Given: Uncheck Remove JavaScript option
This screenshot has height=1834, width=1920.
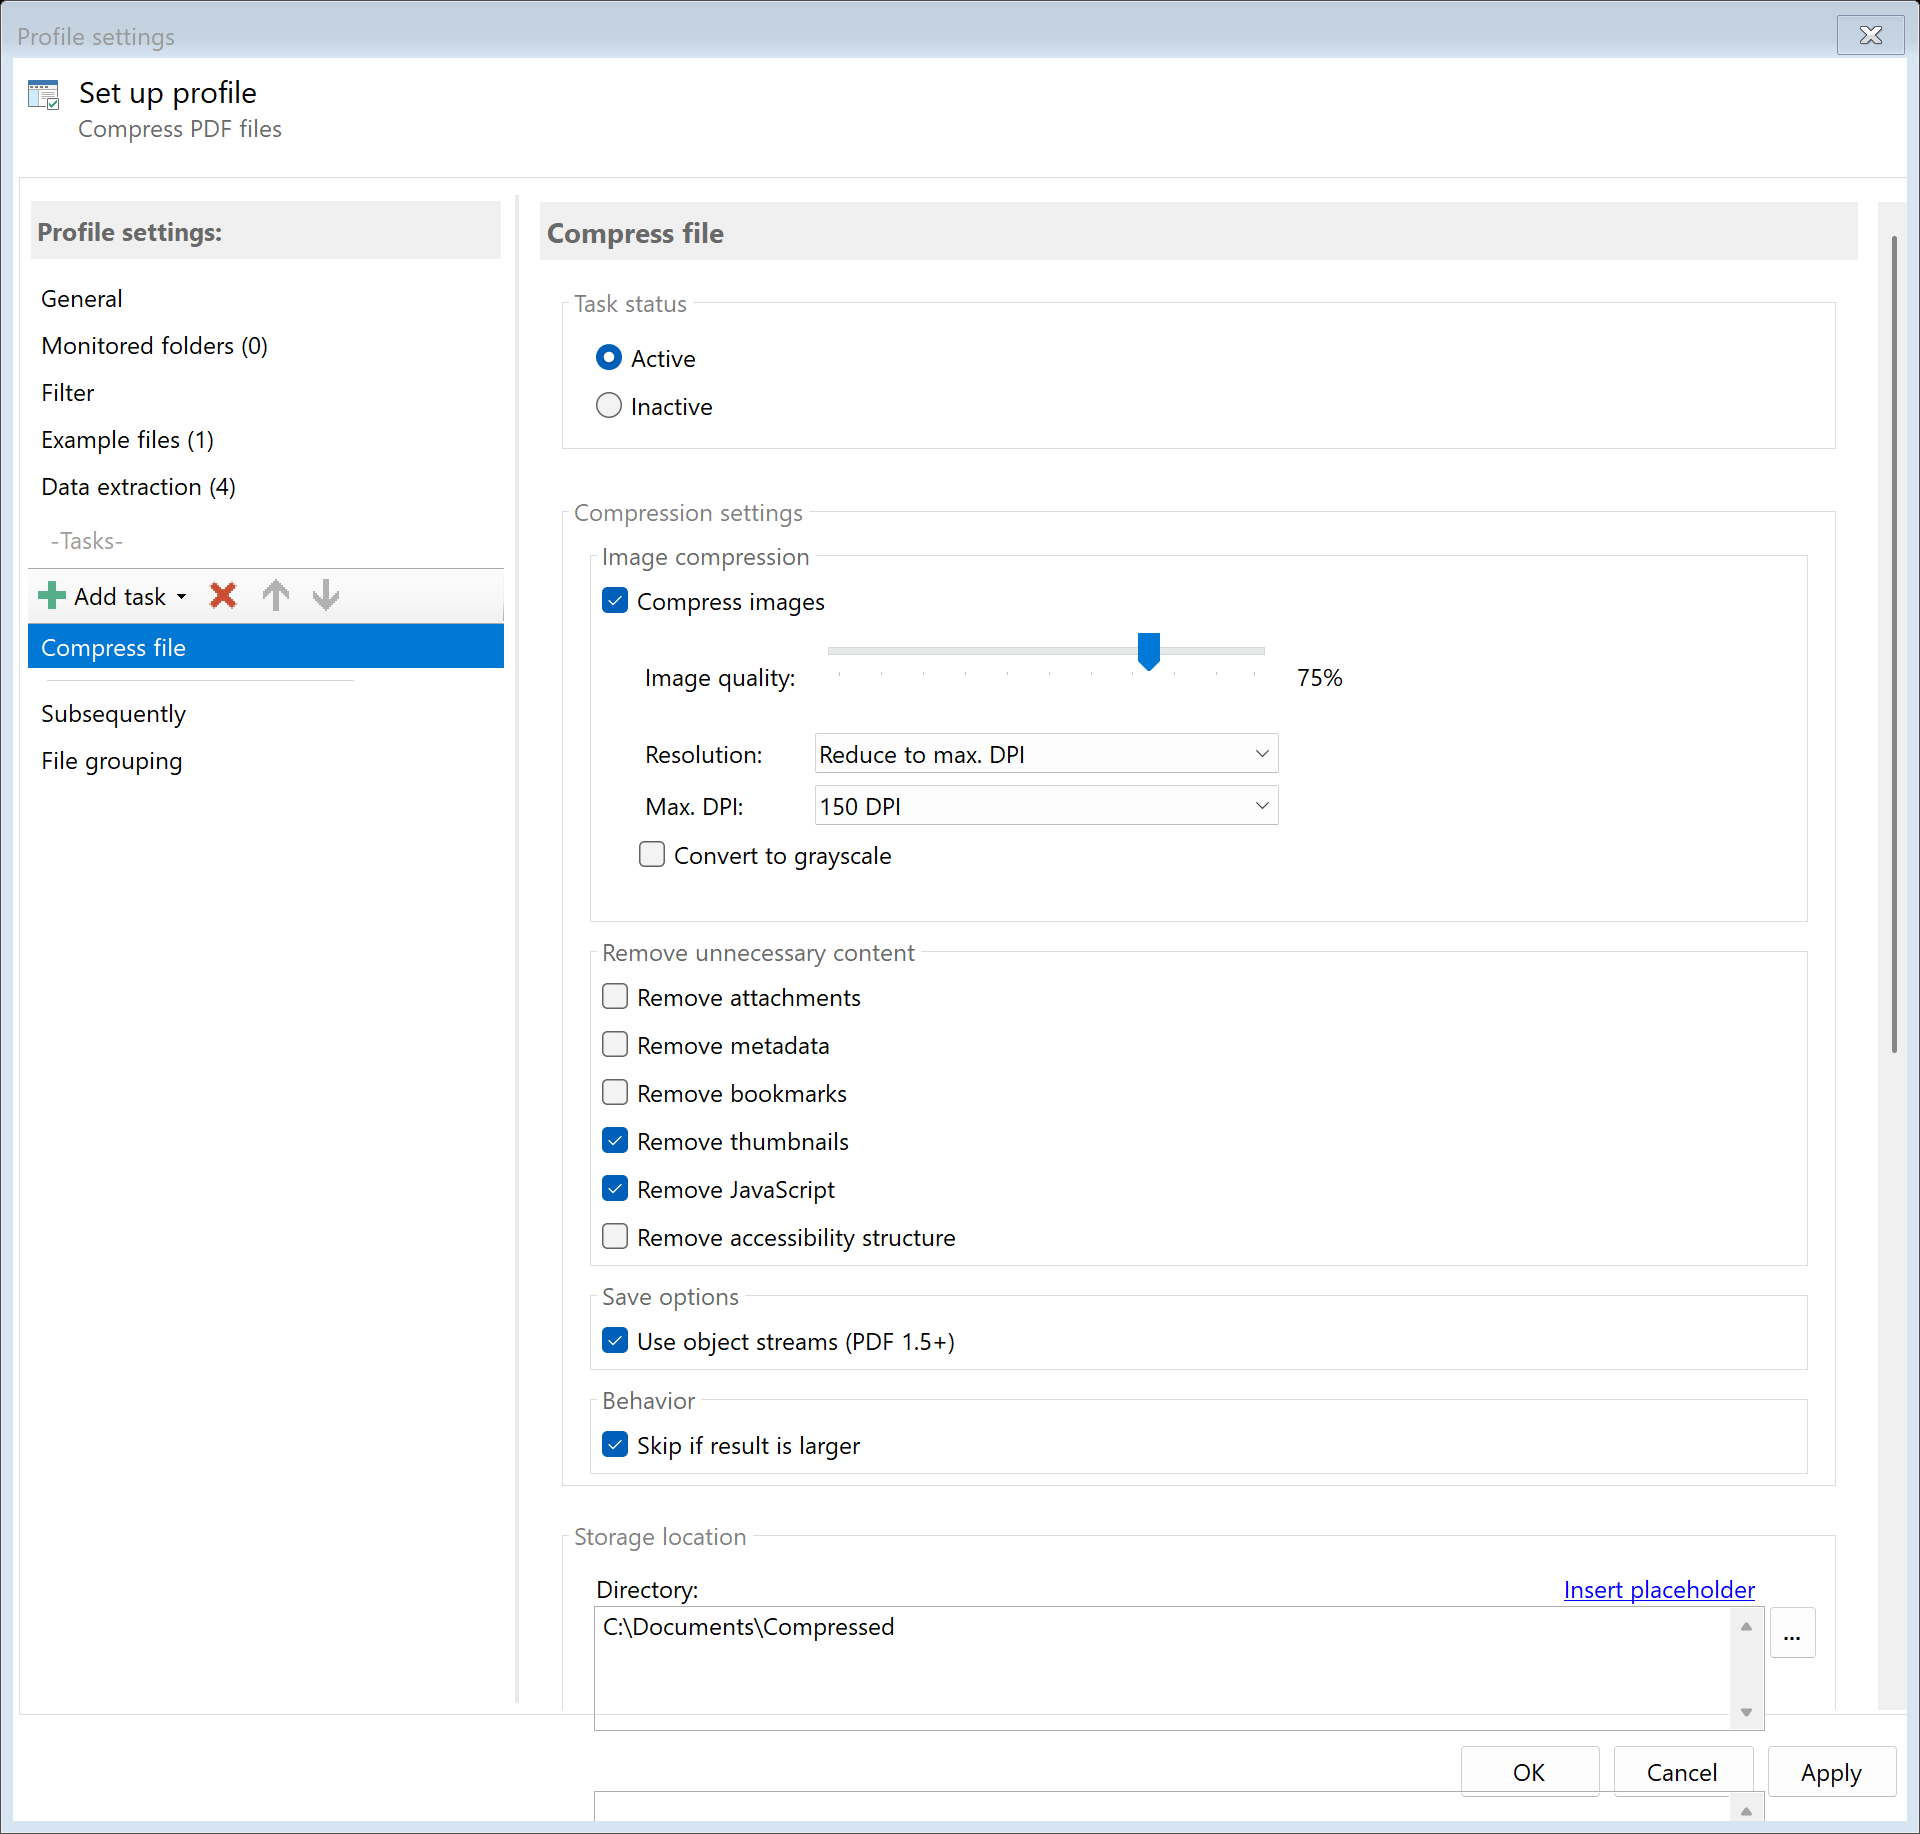Looking at the screenshot, I should click(615, 1189).
